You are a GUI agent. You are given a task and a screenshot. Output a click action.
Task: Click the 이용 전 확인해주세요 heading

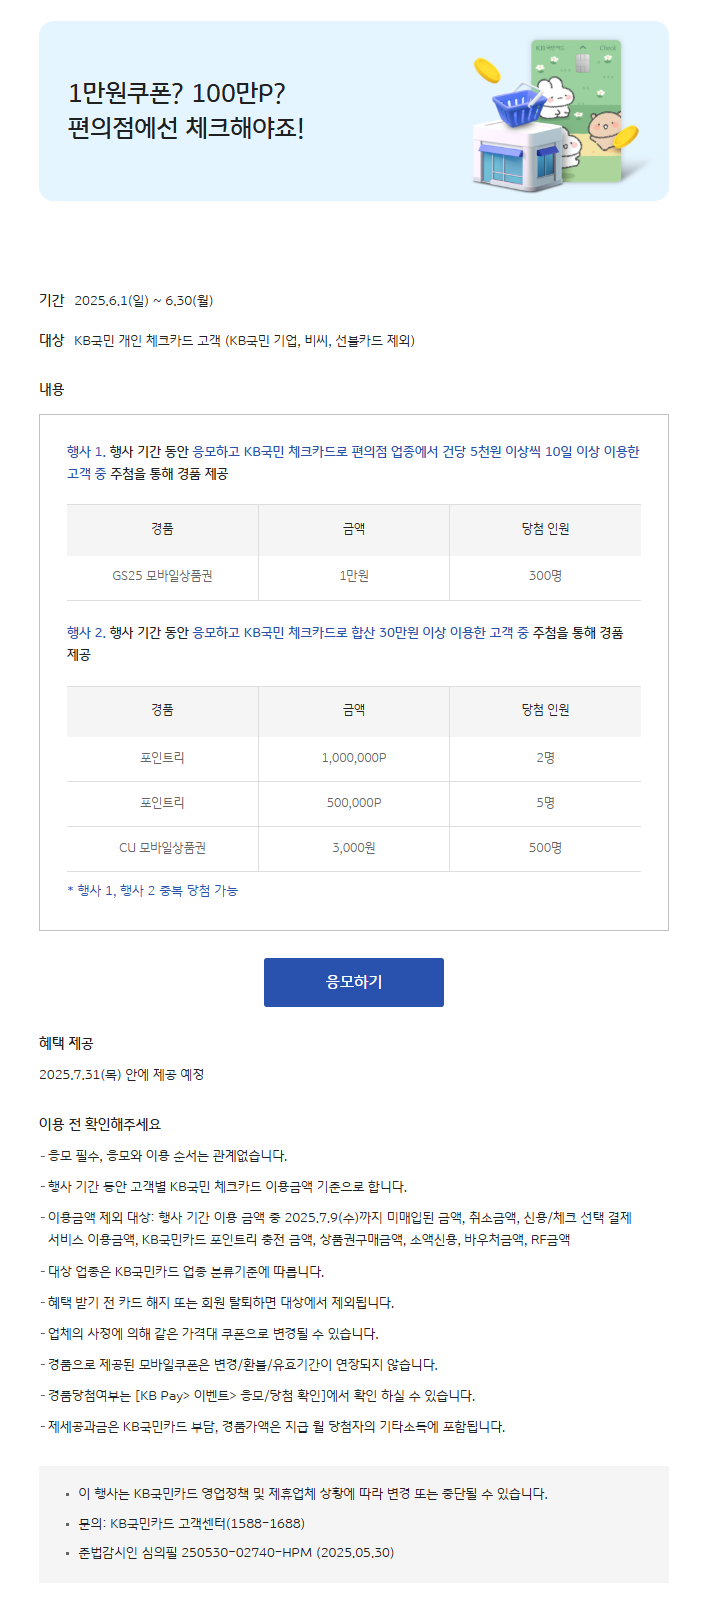click(100, 1124)
